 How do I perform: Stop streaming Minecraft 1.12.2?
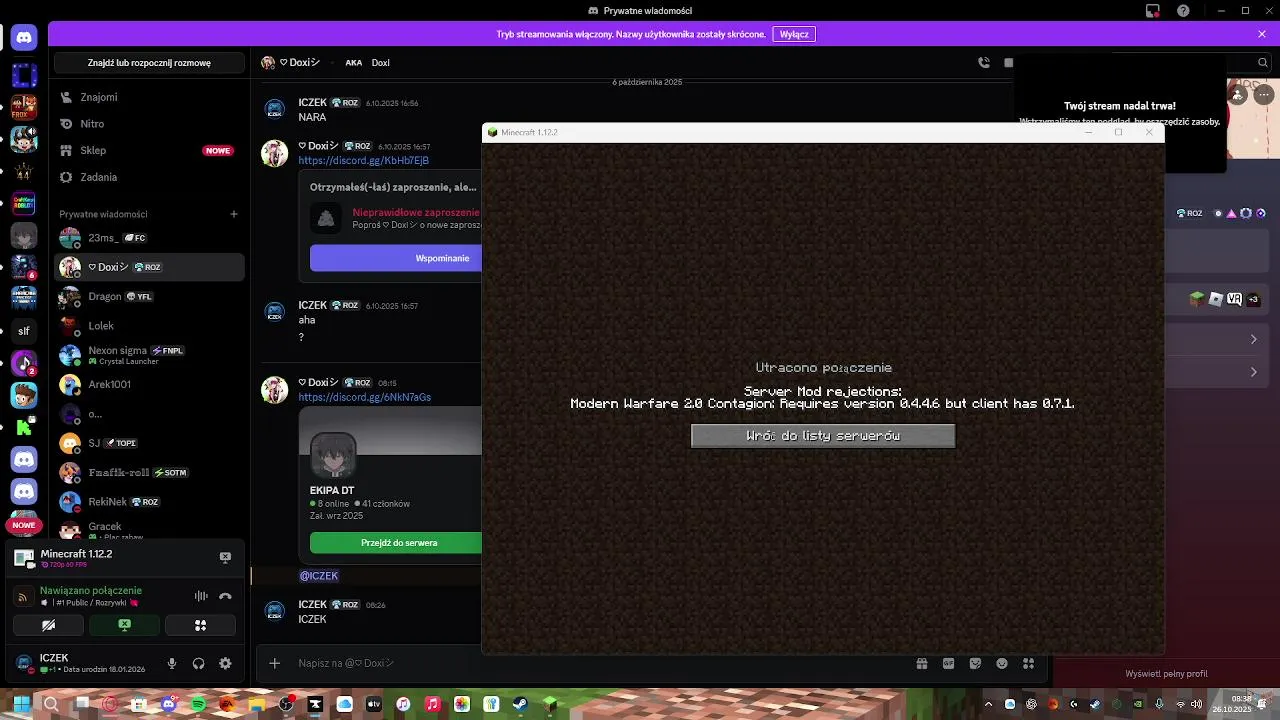(x=225, y=557)
